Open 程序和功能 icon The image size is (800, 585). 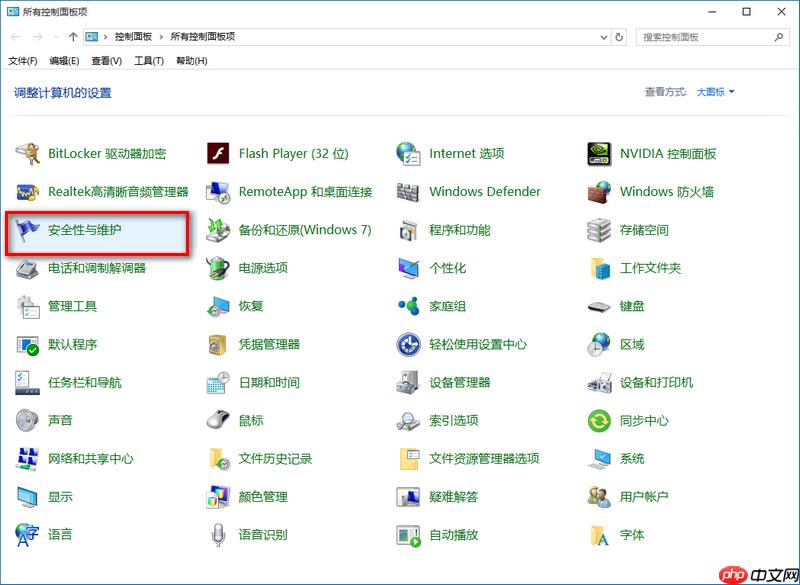click(x=408, y=230)
